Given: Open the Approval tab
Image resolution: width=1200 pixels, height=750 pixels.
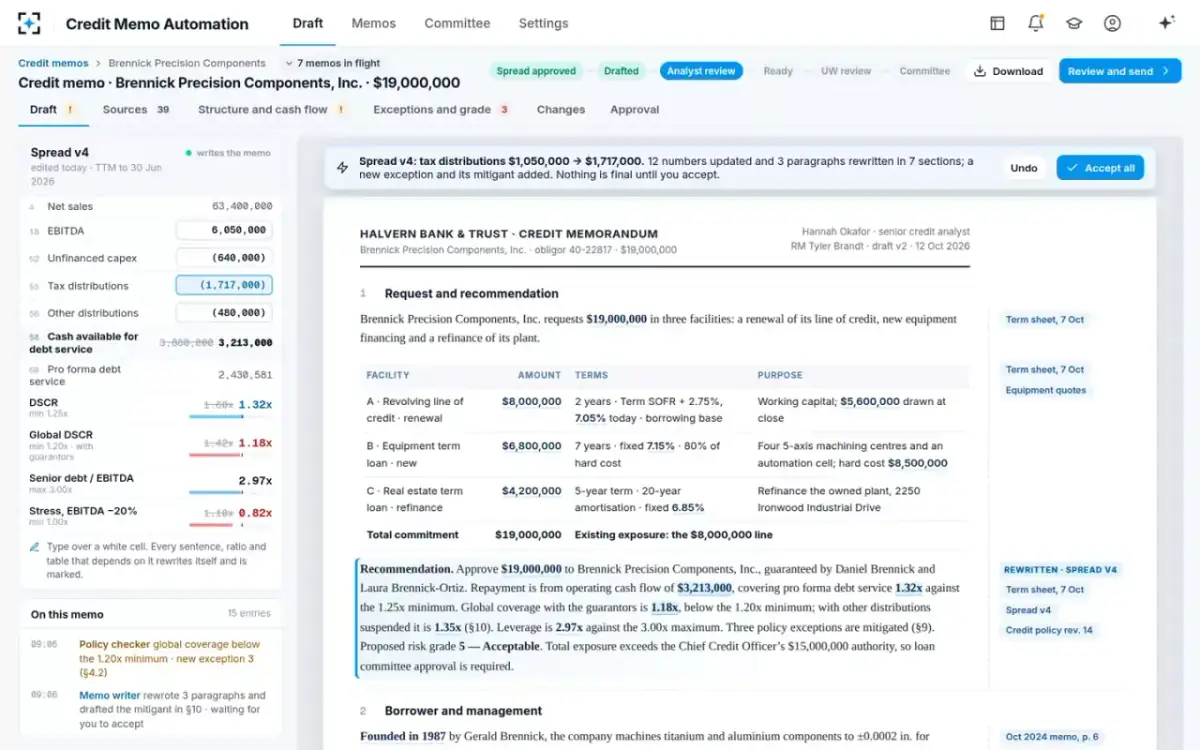Looking at the screenshot, I should [634, 110].
